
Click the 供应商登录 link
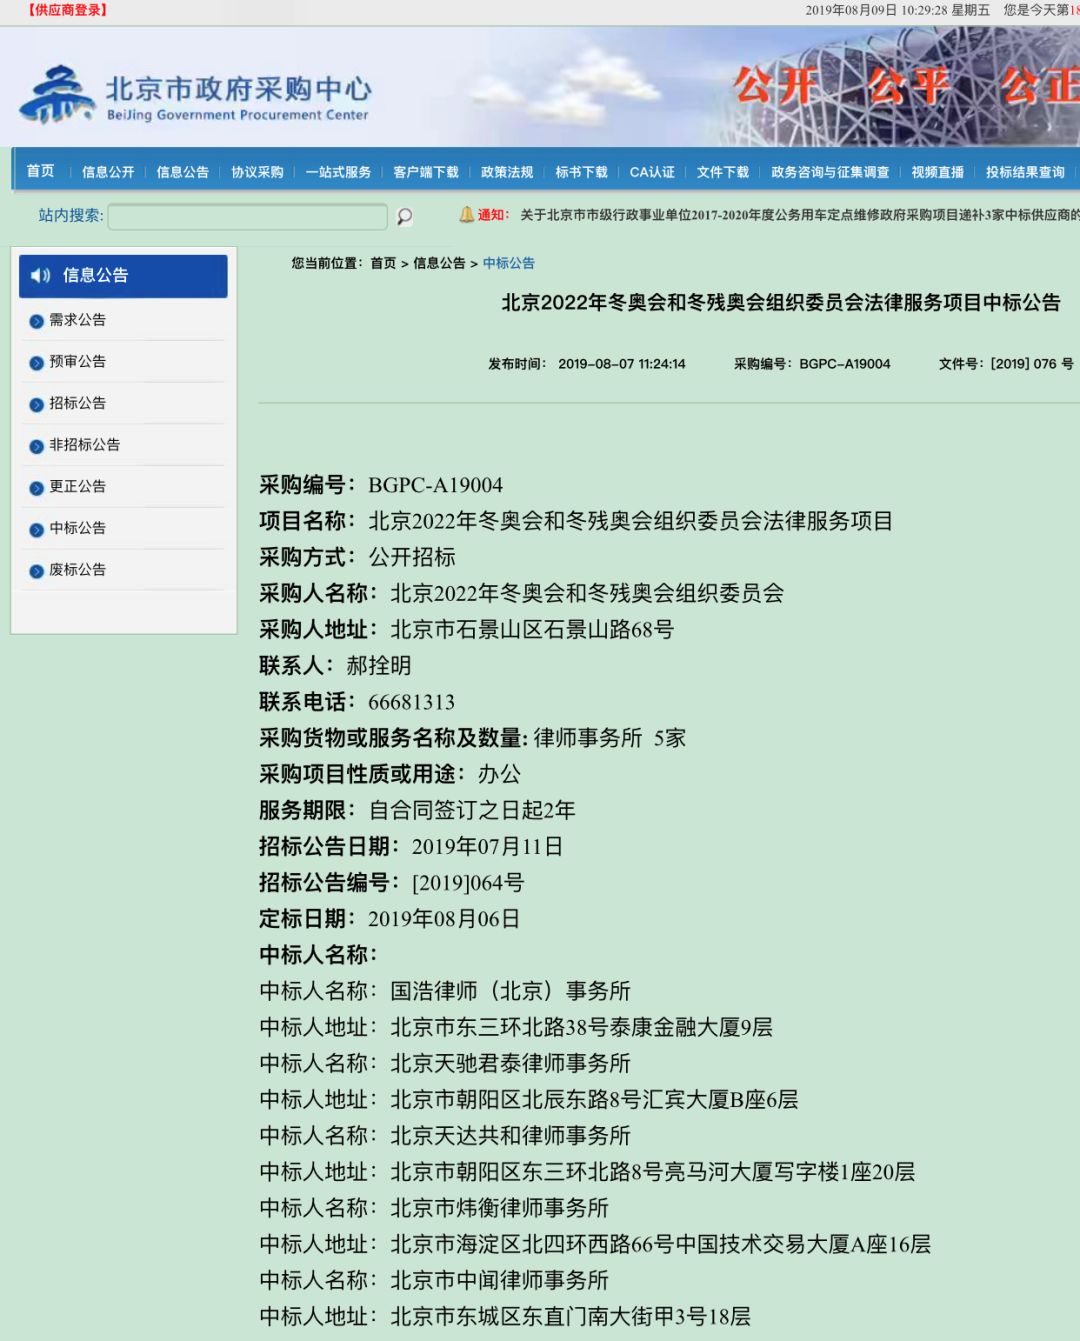click(x=67, y=10)
